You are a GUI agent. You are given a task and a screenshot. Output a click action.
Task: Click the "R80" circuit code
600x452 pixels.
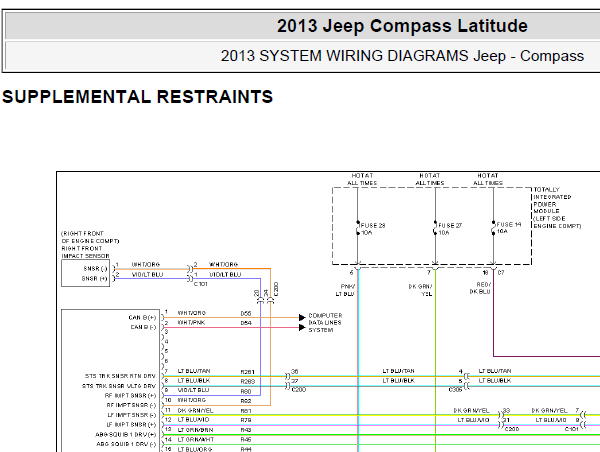(246, 391)
